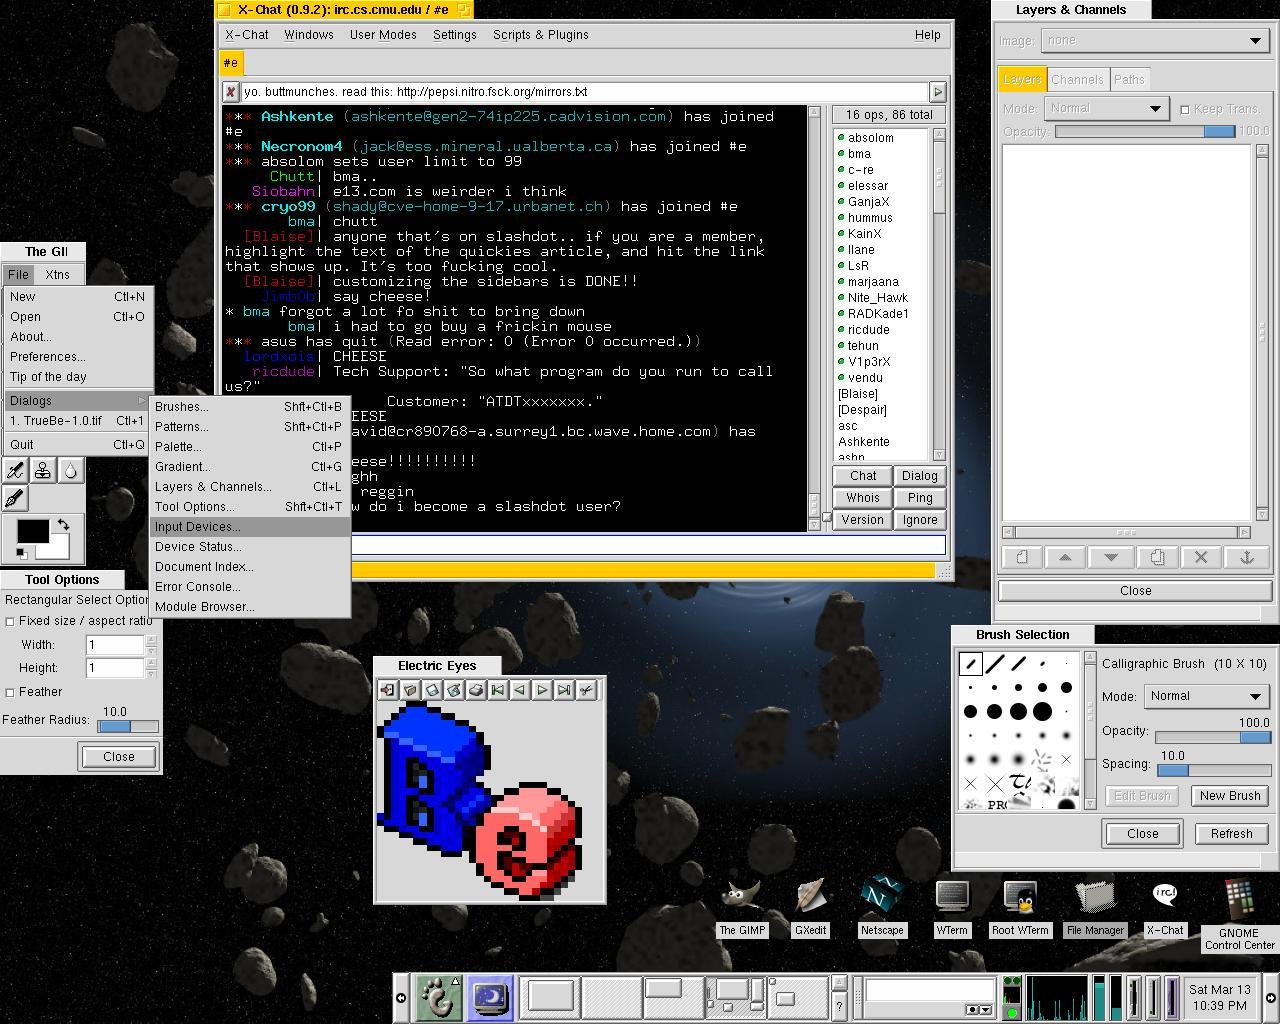Open the GNOME foot main menu
1280x1024 pixels.
437,997
